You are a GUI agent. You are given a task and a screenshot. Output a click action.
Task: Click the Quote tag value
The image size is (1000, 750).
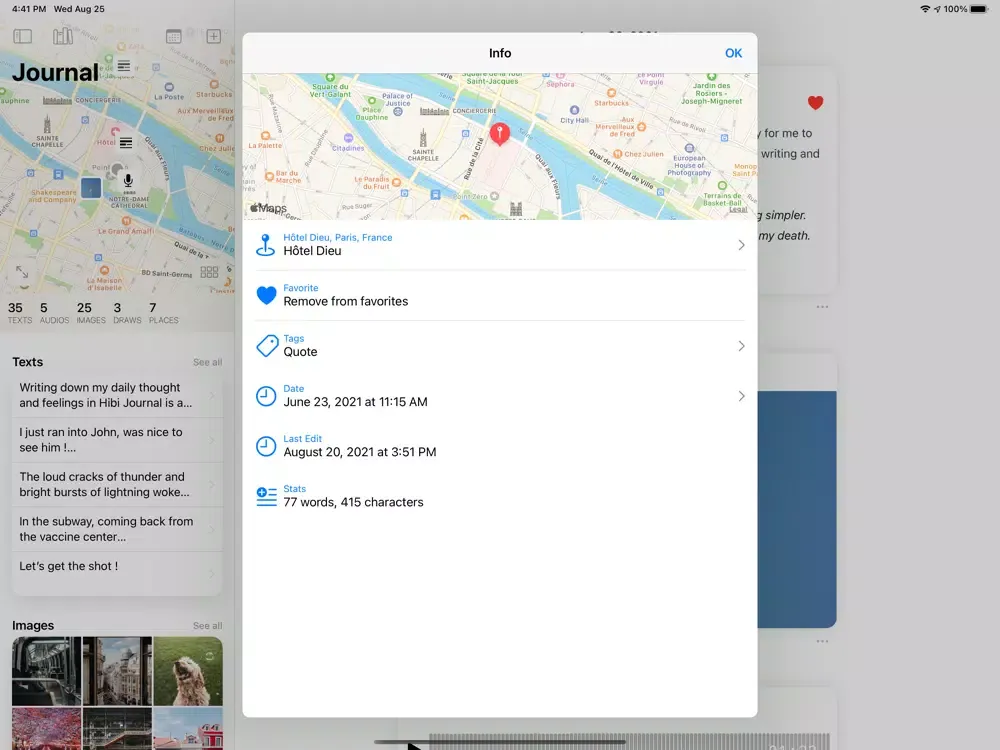(x=300, y=351)
